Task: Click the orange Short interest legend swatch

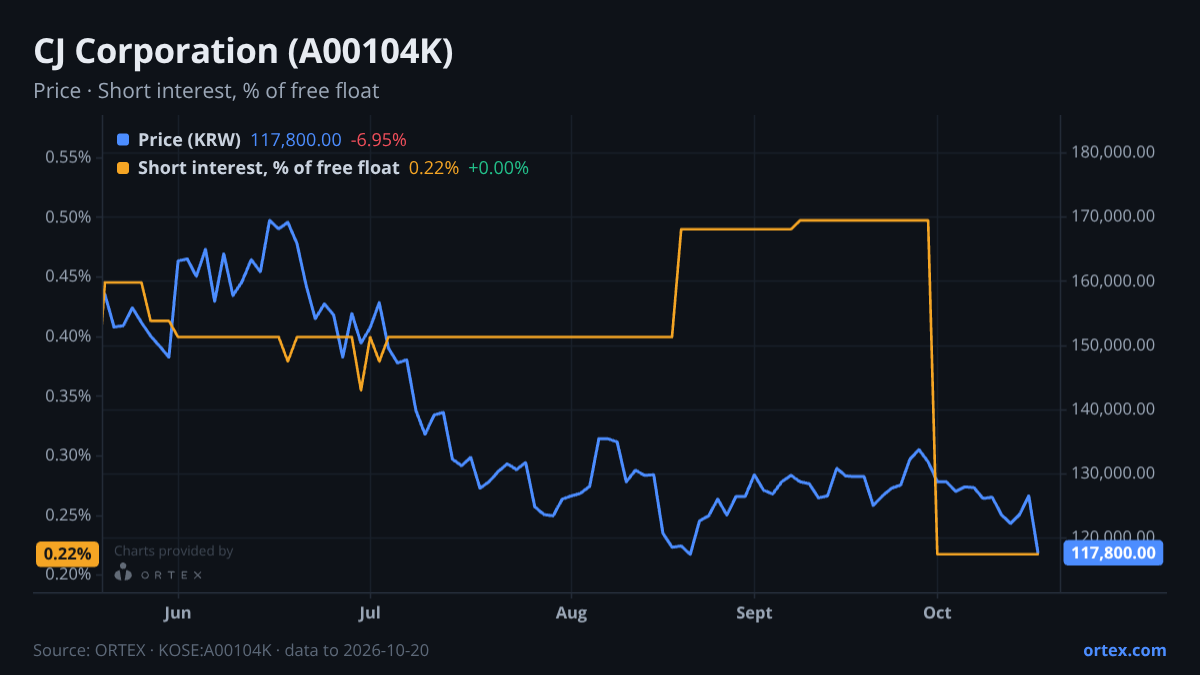Action: (123, 168)
